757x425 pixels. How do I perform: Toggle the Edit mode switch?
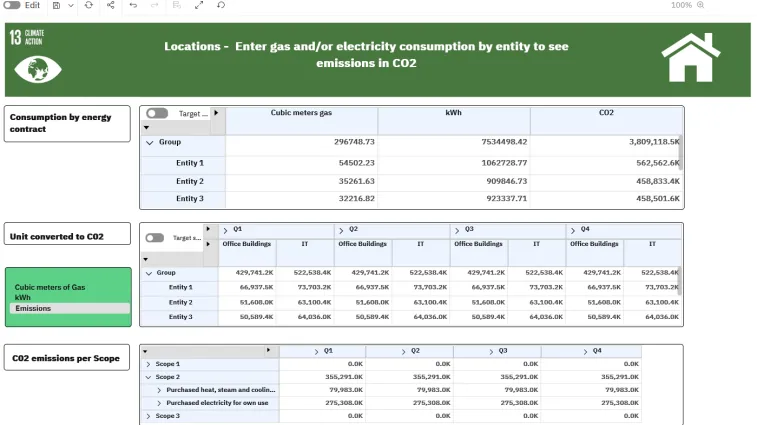(x=12, y=5)
